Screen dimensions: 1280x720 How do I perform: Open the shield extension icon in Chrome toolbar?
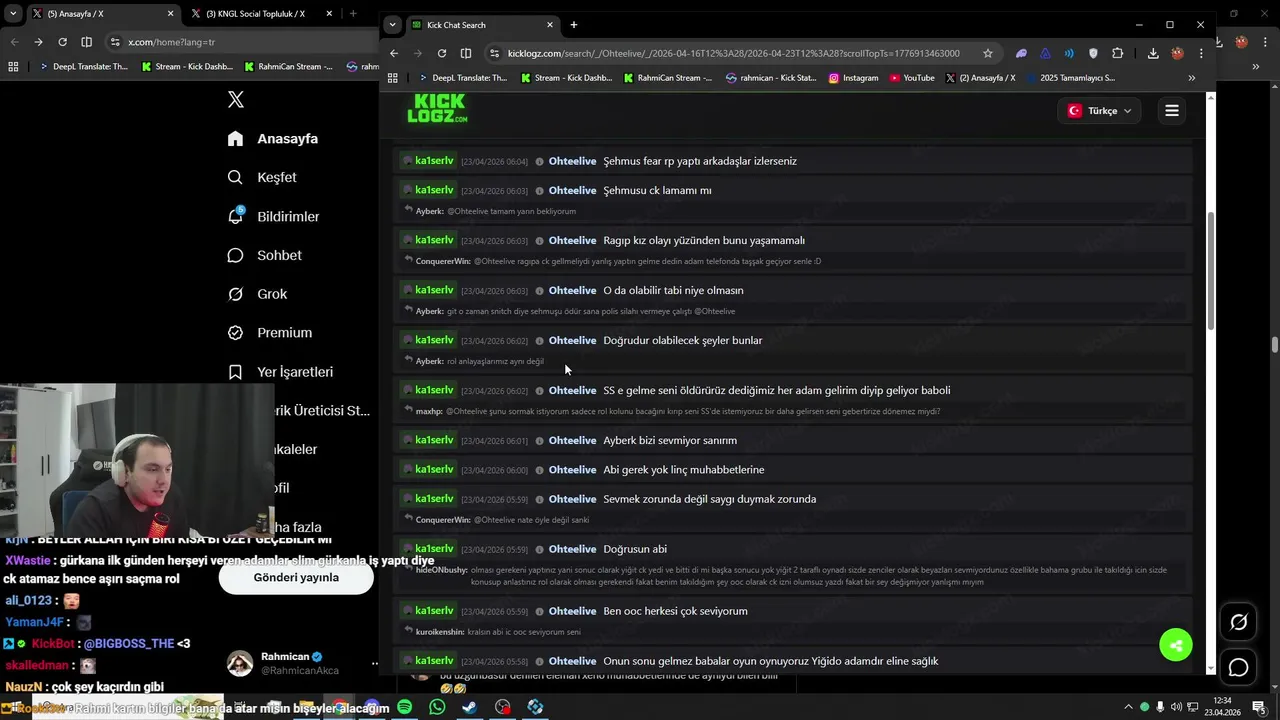(x=1093, y=53)
